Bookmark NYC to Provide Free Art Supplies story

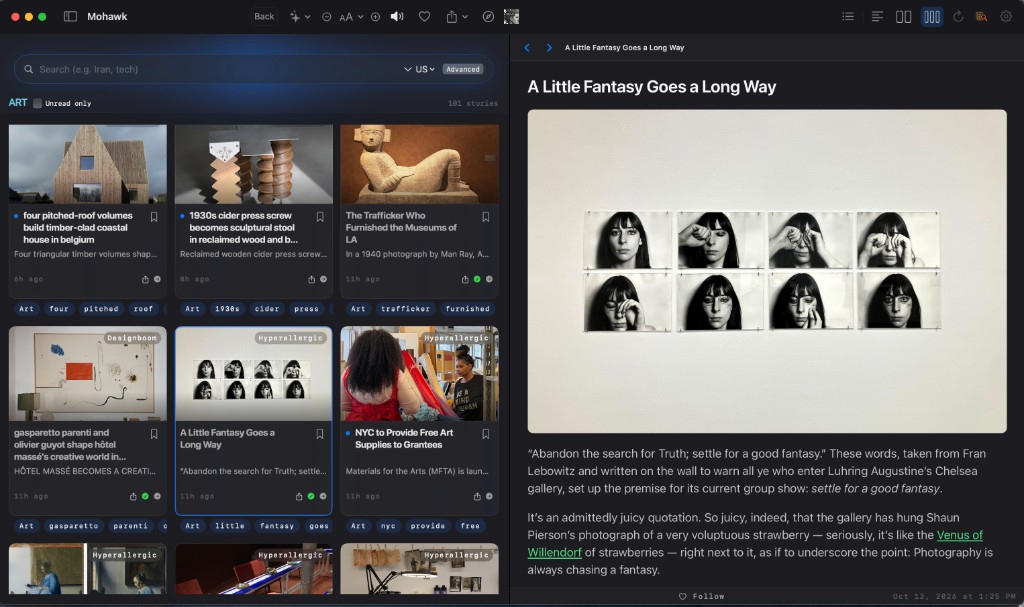[x=486, y=434]
